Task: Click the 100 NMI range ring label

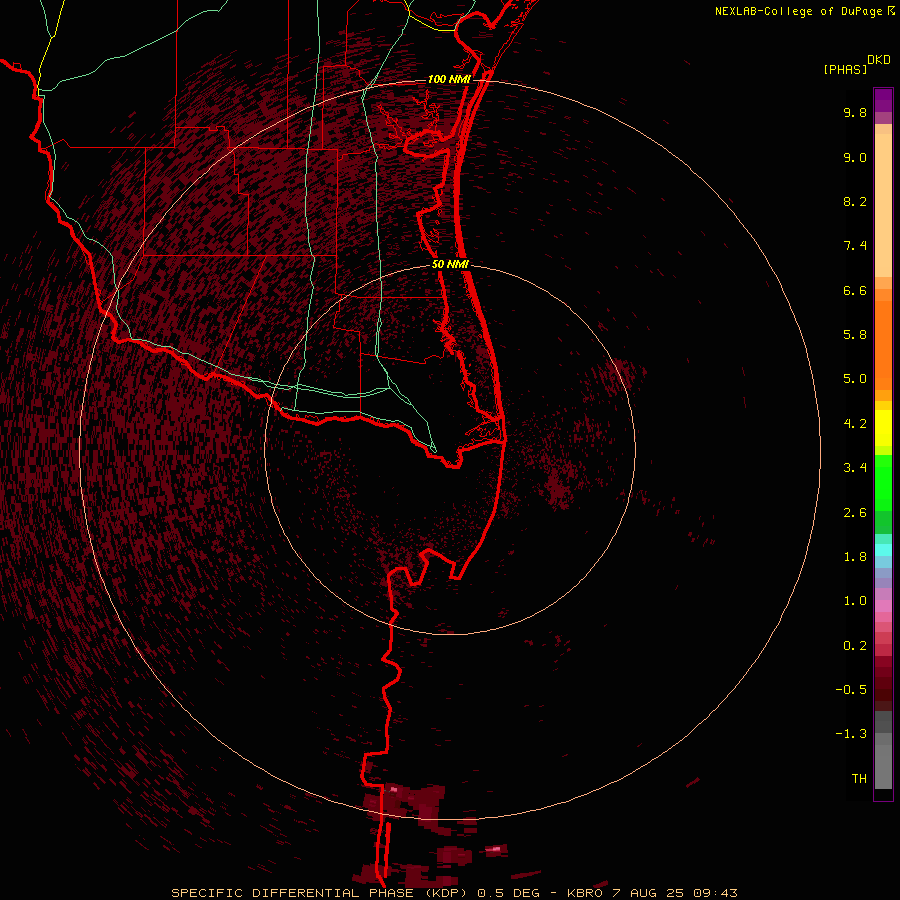Action: pos(449,79)
